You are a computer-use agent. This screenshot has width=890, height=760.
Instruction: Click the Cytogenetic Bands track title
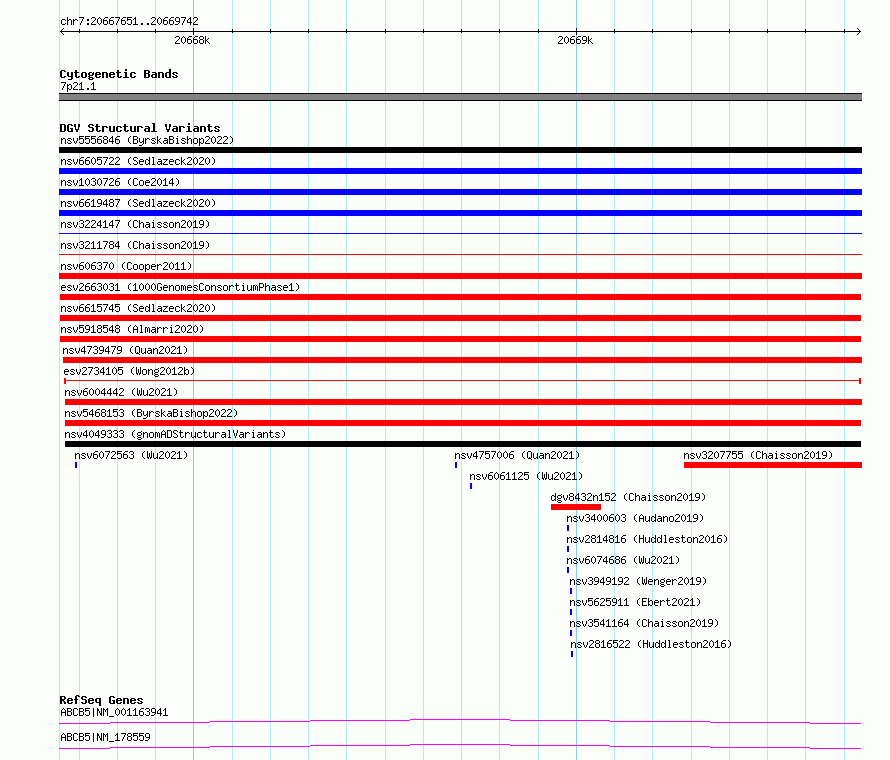(x=119, y=74)
